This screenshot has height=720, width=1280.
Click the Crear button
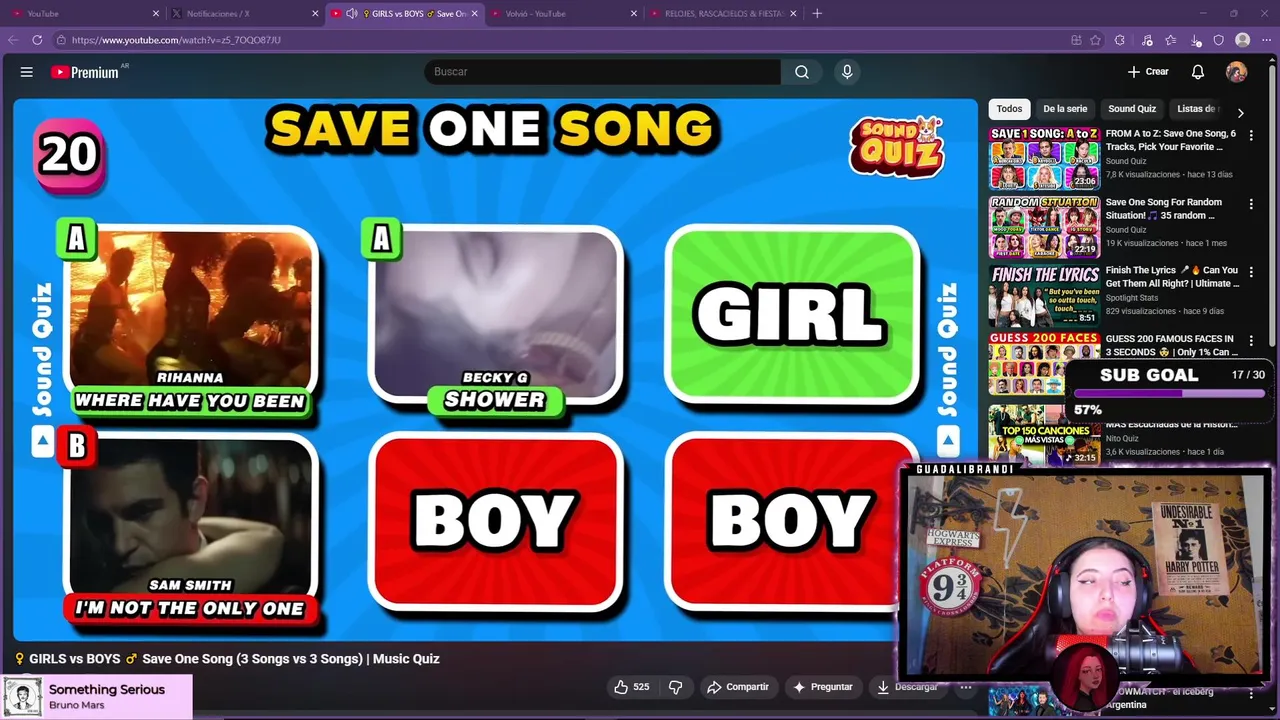[1148, 72]
